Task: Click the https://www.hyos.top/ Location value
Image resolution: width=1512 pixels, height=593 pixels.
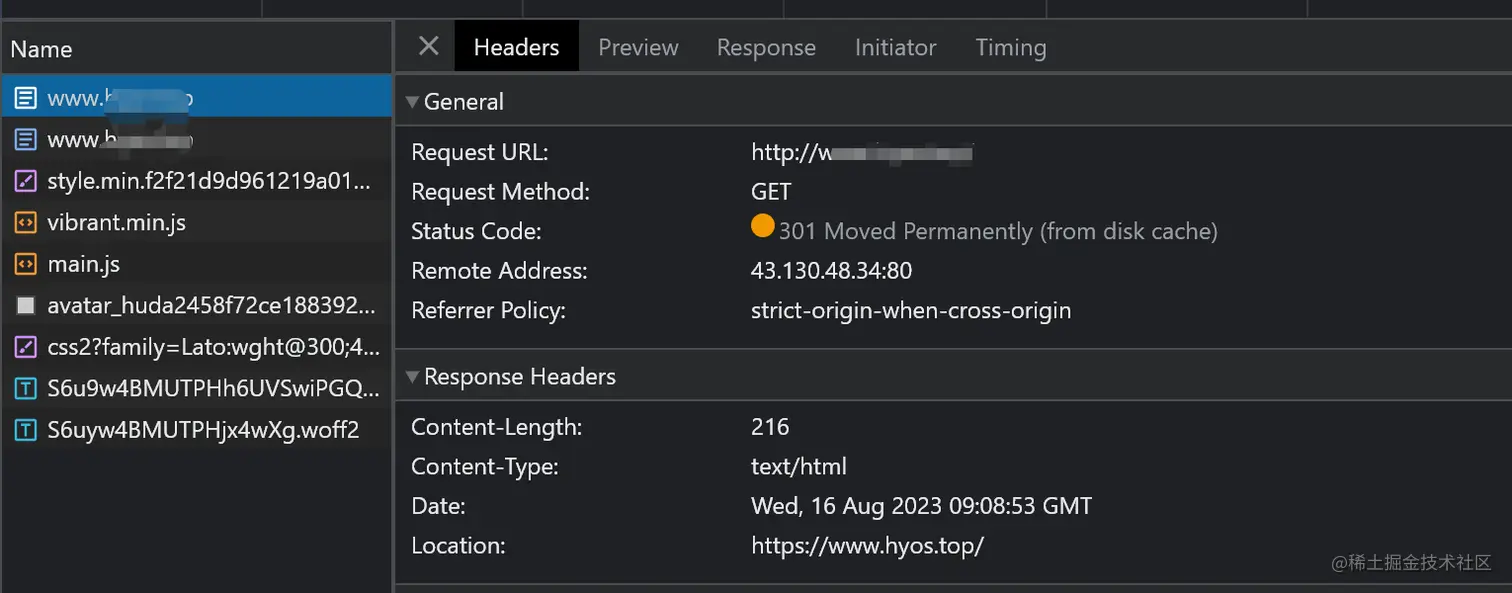Action: 867,546
